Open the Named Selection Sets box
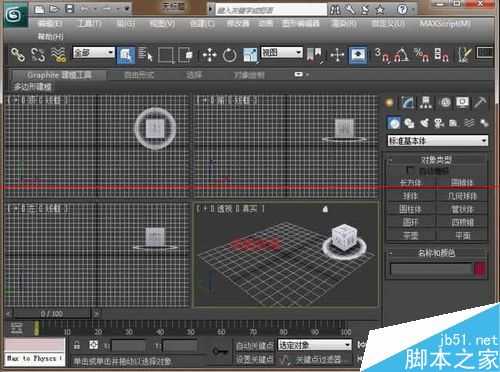 pyautogui.click(x=485, y=53)
